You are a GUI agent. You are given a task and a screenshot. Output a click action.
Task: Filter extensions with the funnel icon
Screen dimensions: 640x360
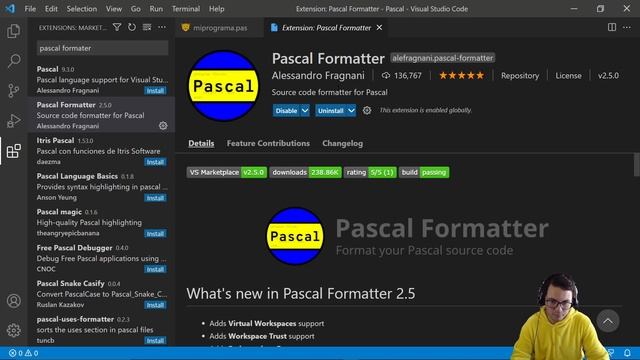coord(117,27)
